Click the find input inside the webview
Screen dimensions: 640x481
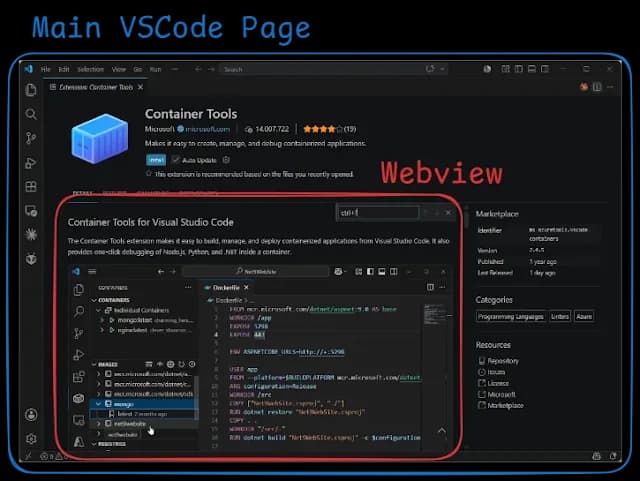pyautogui.click(x=378, y=213)
